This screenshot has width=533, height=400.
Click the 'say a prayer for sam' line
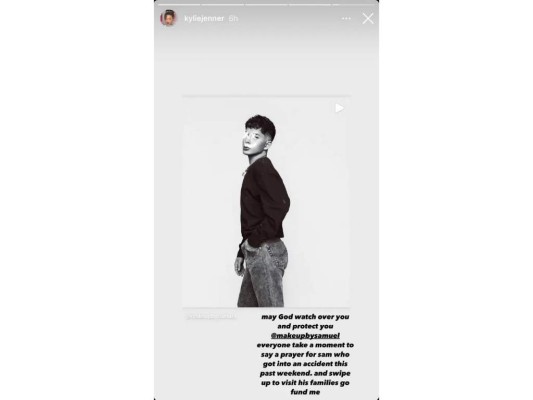point(305,354)
